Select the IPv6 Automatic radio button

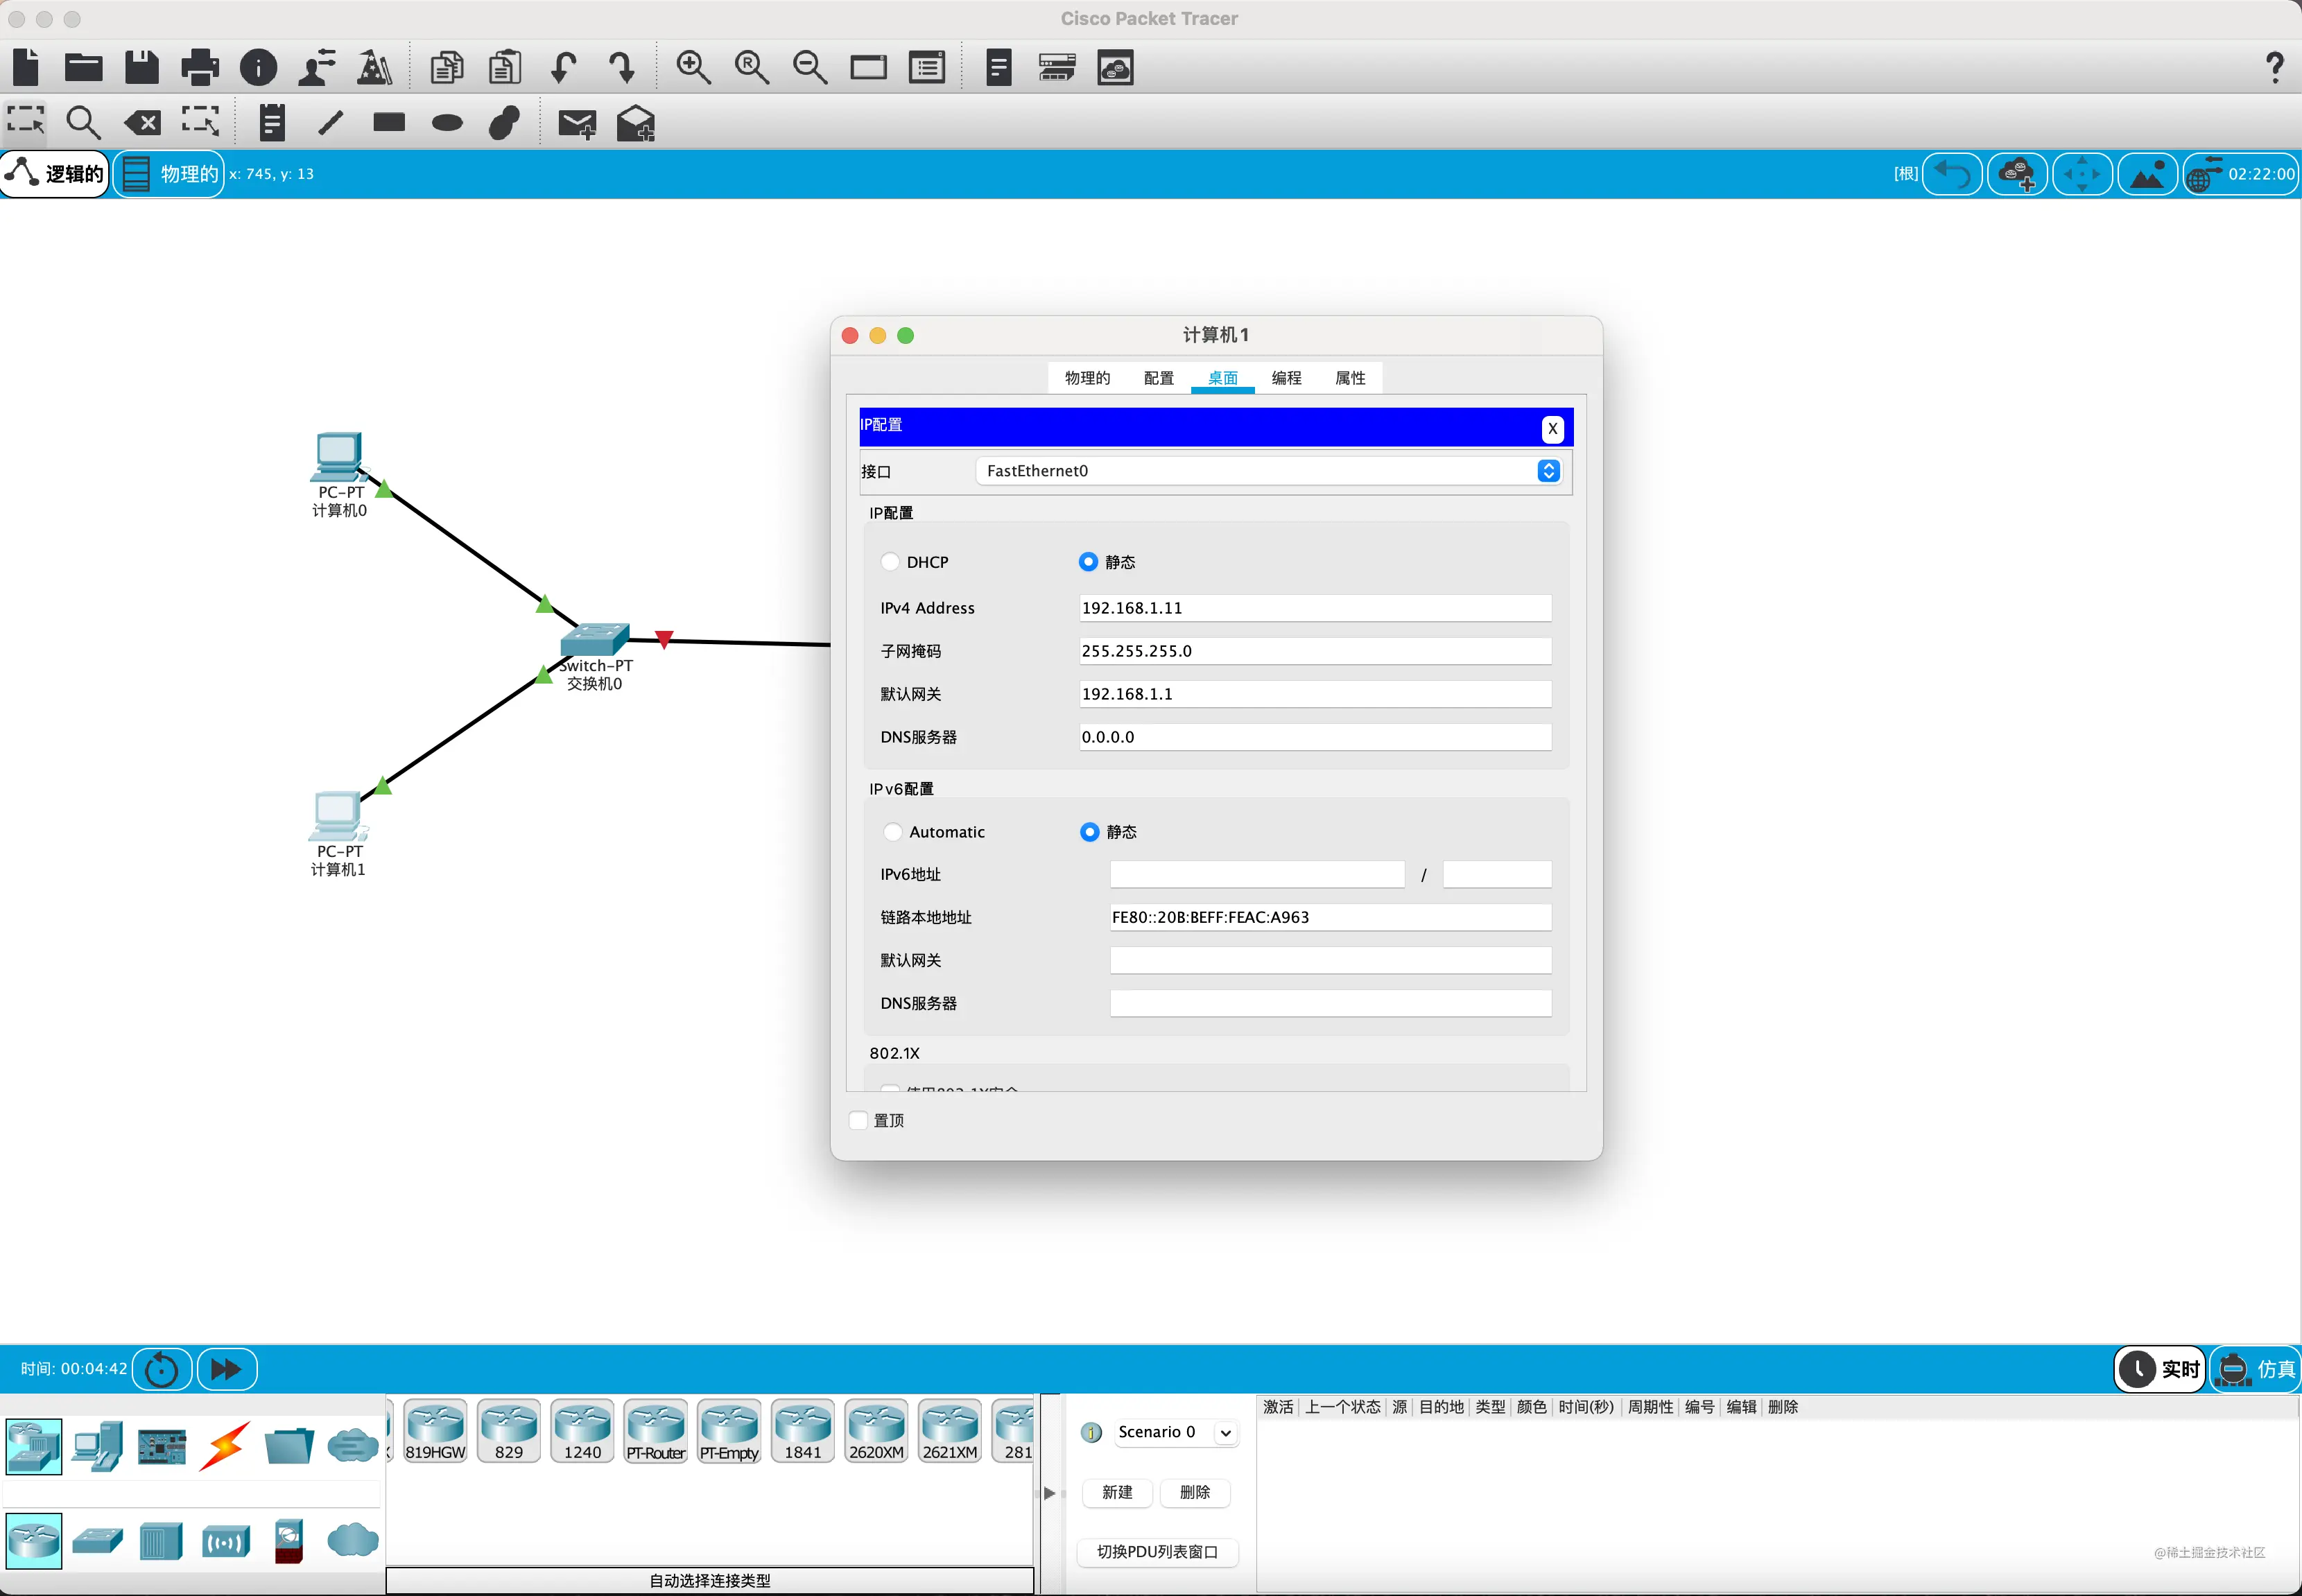pyautogui.click(x=892, y=832)
